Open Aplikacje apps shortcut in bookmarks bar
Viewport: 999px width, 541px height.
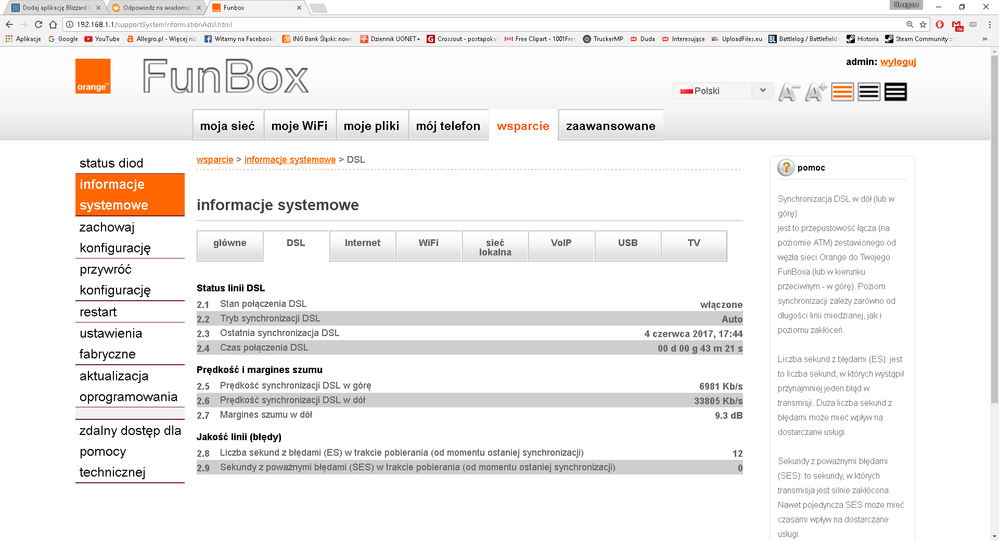point(23,39)
